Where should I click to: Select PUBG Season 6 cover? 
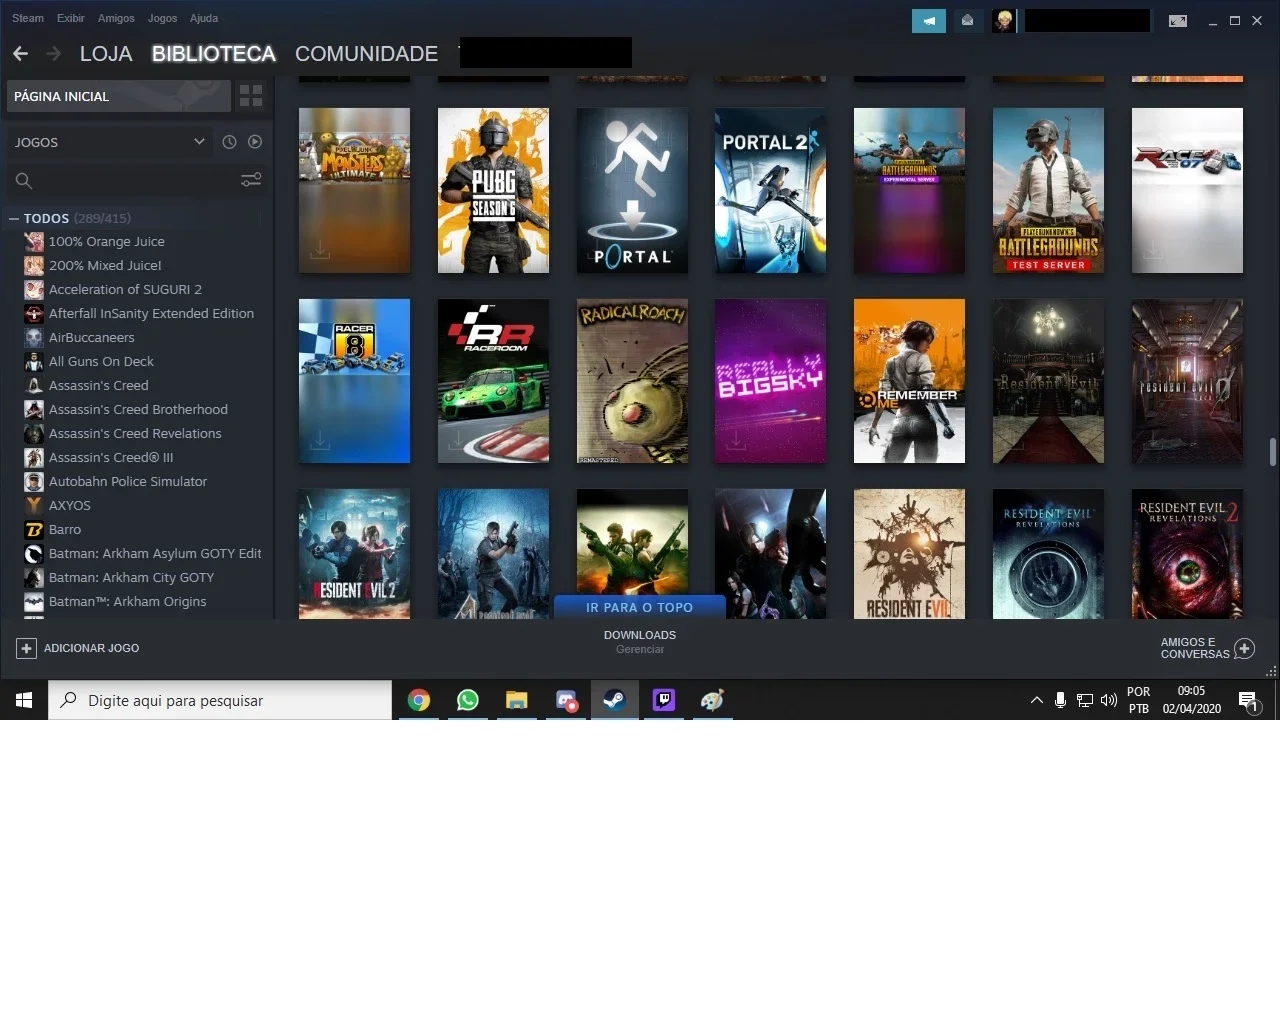tap(493, 190)
